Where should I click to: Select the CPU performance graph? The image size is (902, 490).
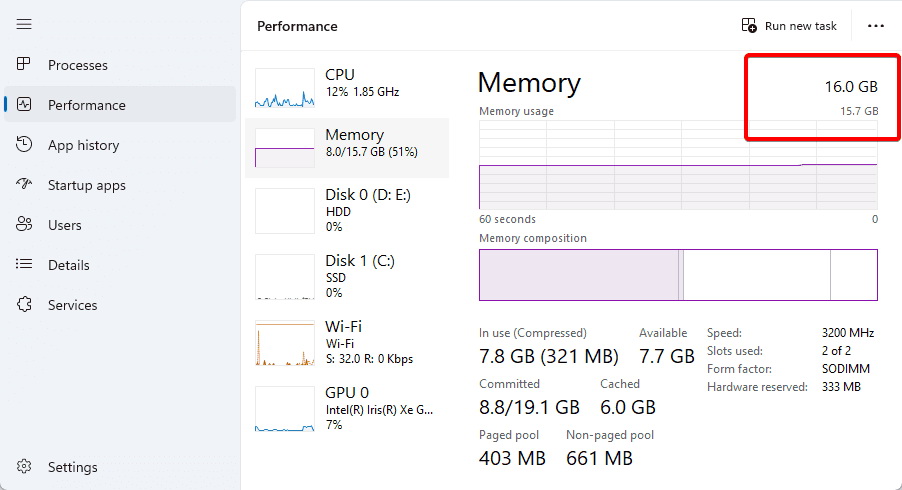(x=286, y=88)
